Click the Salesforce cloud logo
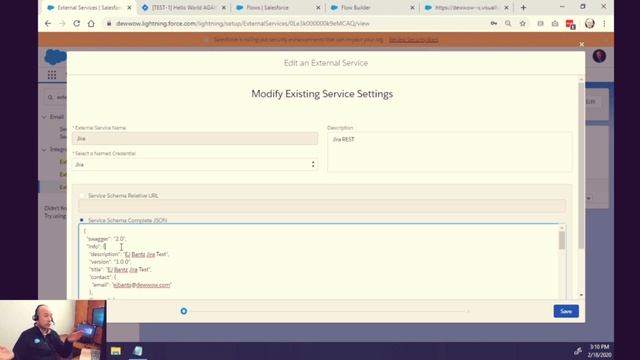The image size is (640, 360). pos(55,57)
